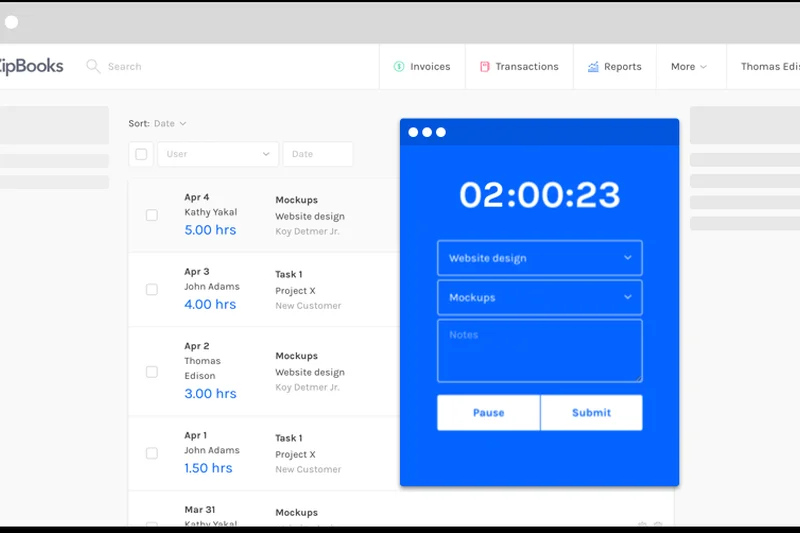800x533 pixels.
Task: Click the green Invoices icon
Action: tap(399, 67)
